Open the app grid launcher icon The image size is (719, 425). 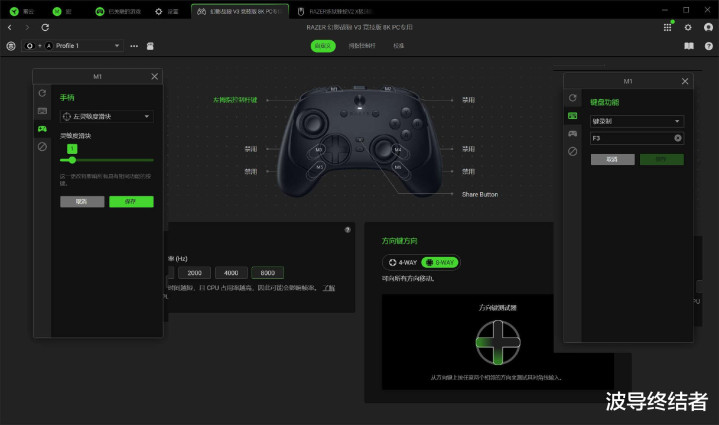click(x=668, y=28)
